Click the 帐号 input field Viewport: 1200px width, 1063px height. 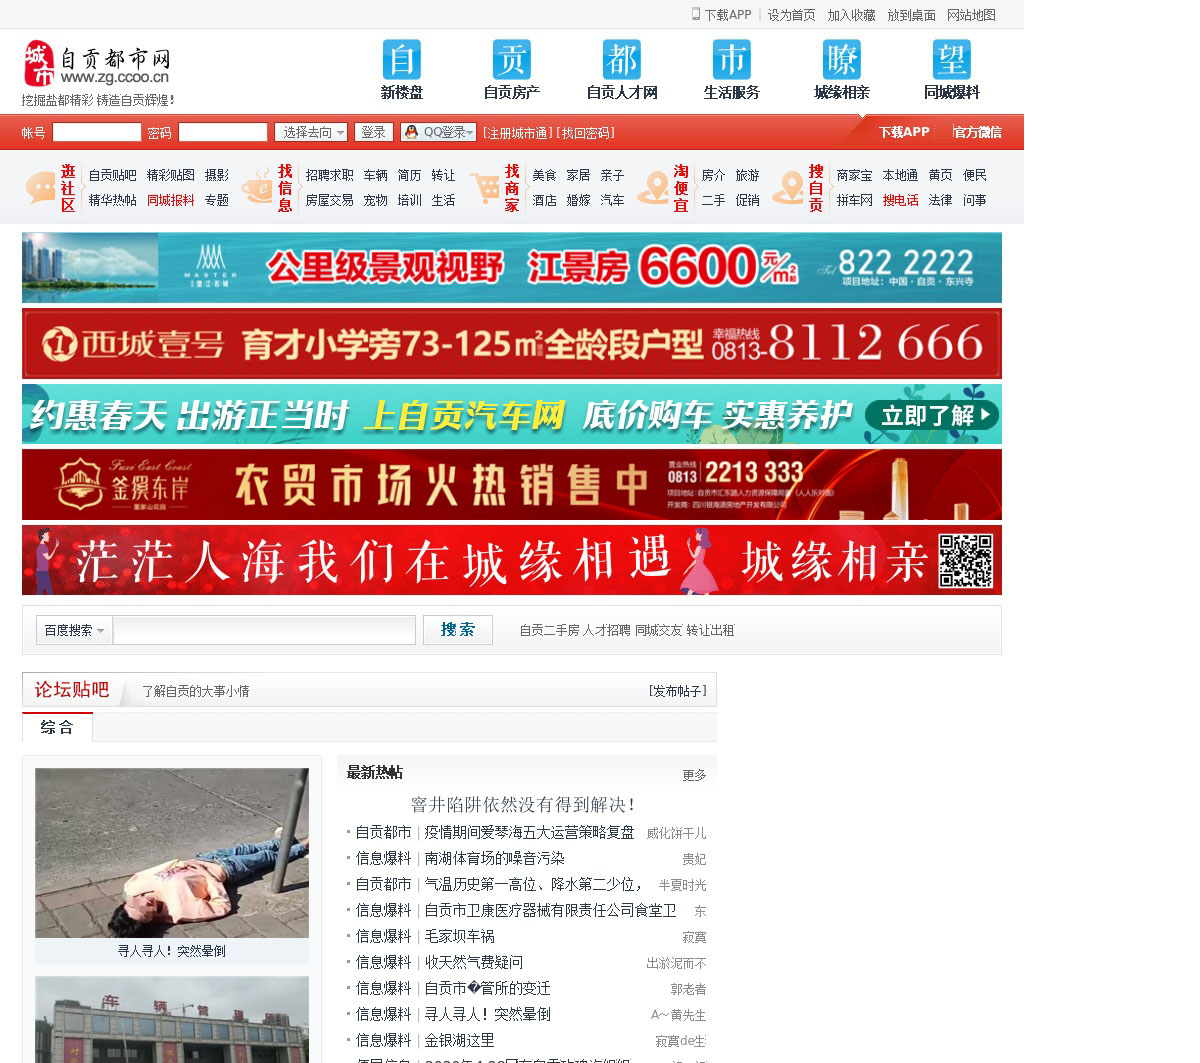coord(97,132)
